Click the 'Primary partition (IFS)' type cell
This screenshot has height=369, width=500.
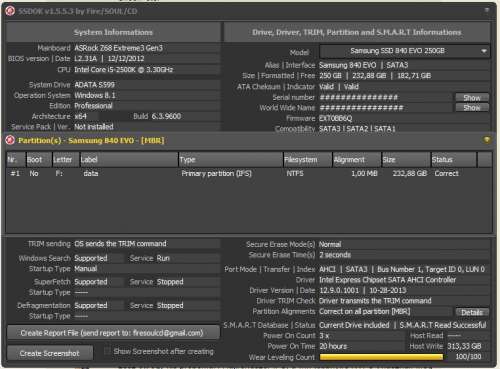click(x=216, y=173)
